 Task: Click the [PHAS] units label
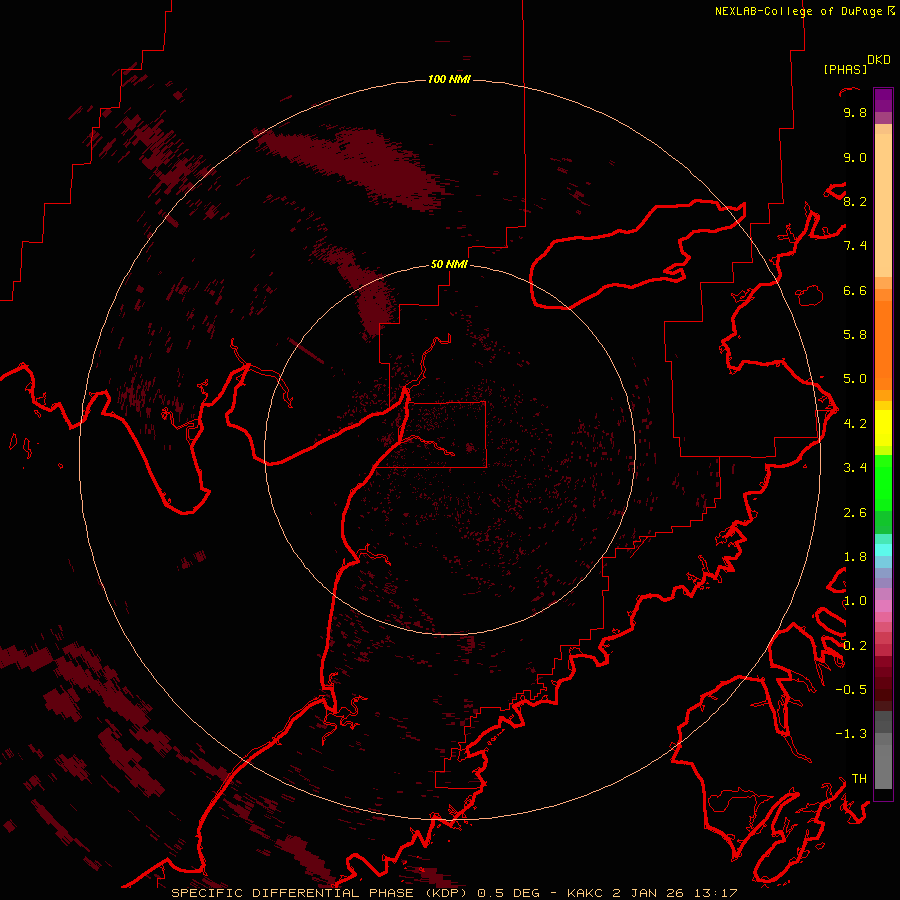[845, 69]
